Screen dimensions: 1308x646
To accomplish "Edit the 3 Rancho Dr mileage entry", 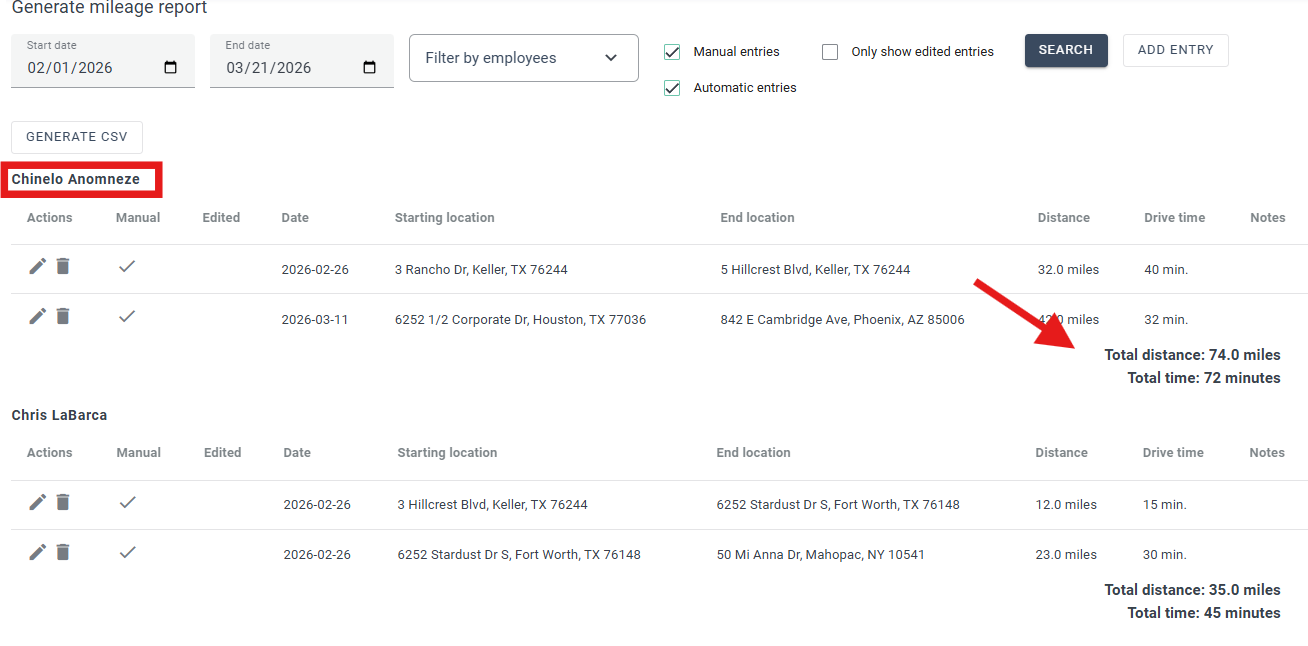I will (37, 266).
